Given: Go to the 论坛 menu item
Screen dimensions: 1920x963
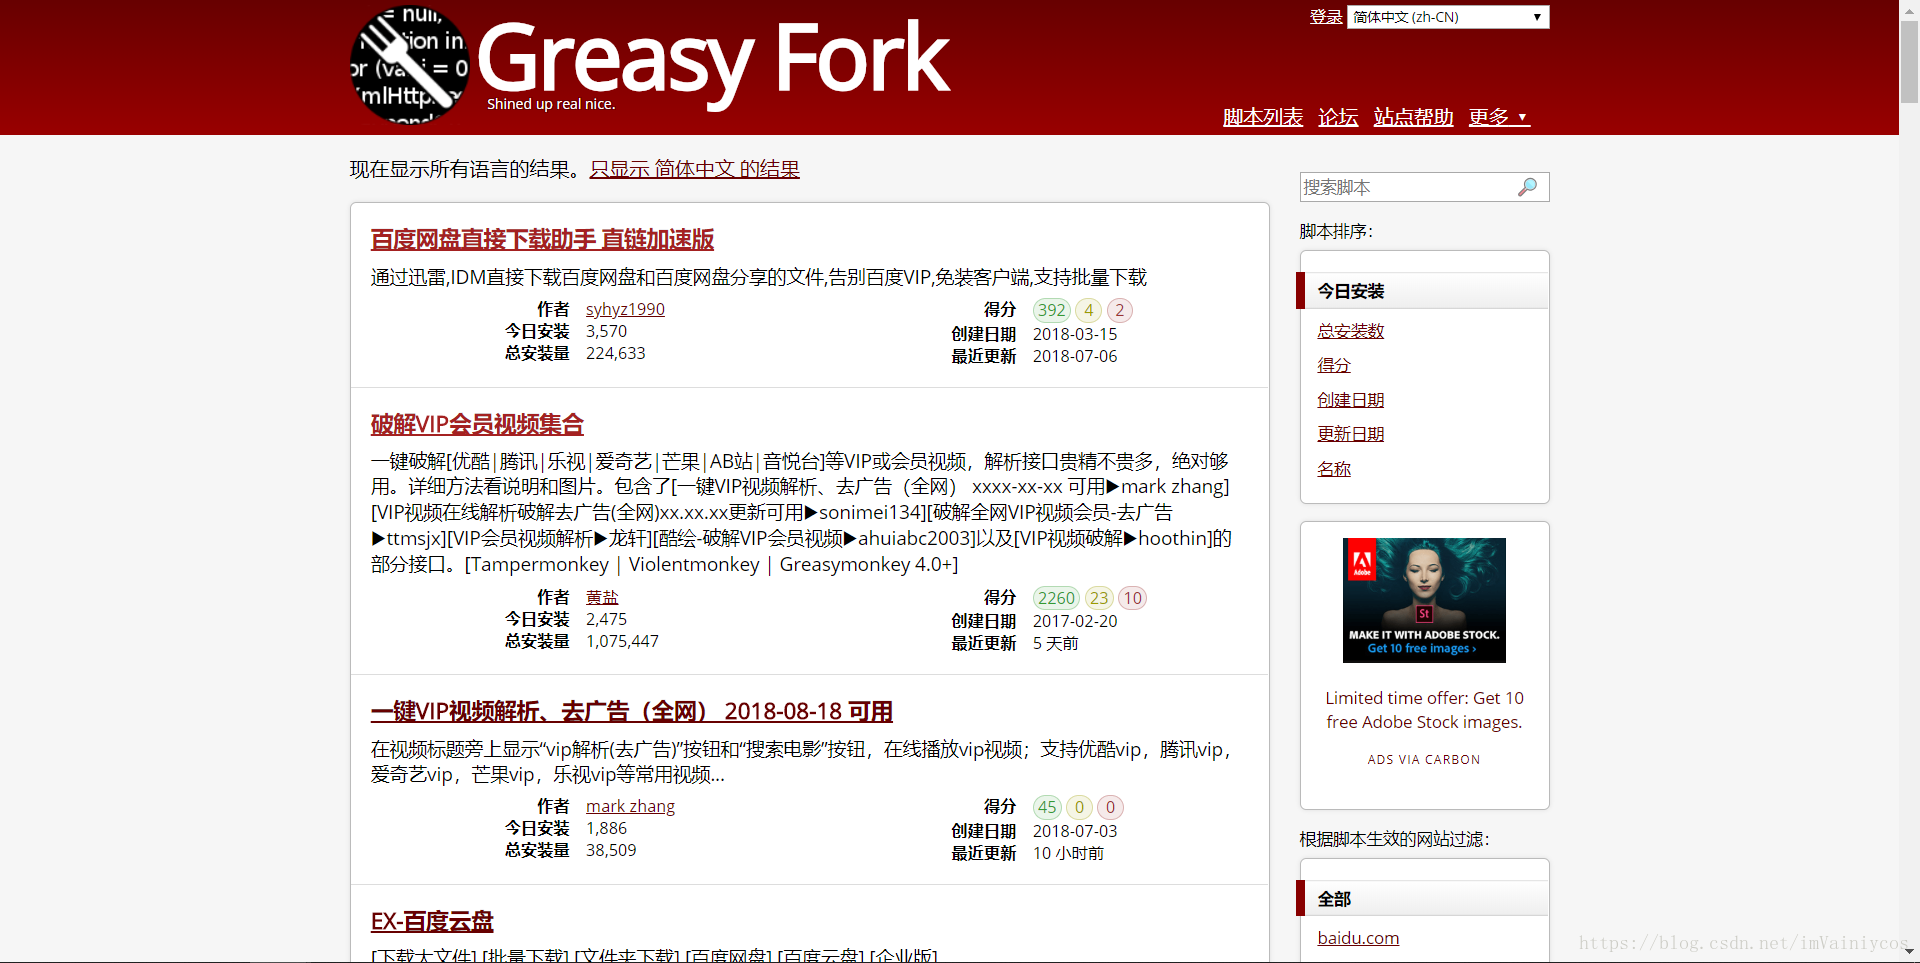Looking at the screenshot, I should (1338, 117).
